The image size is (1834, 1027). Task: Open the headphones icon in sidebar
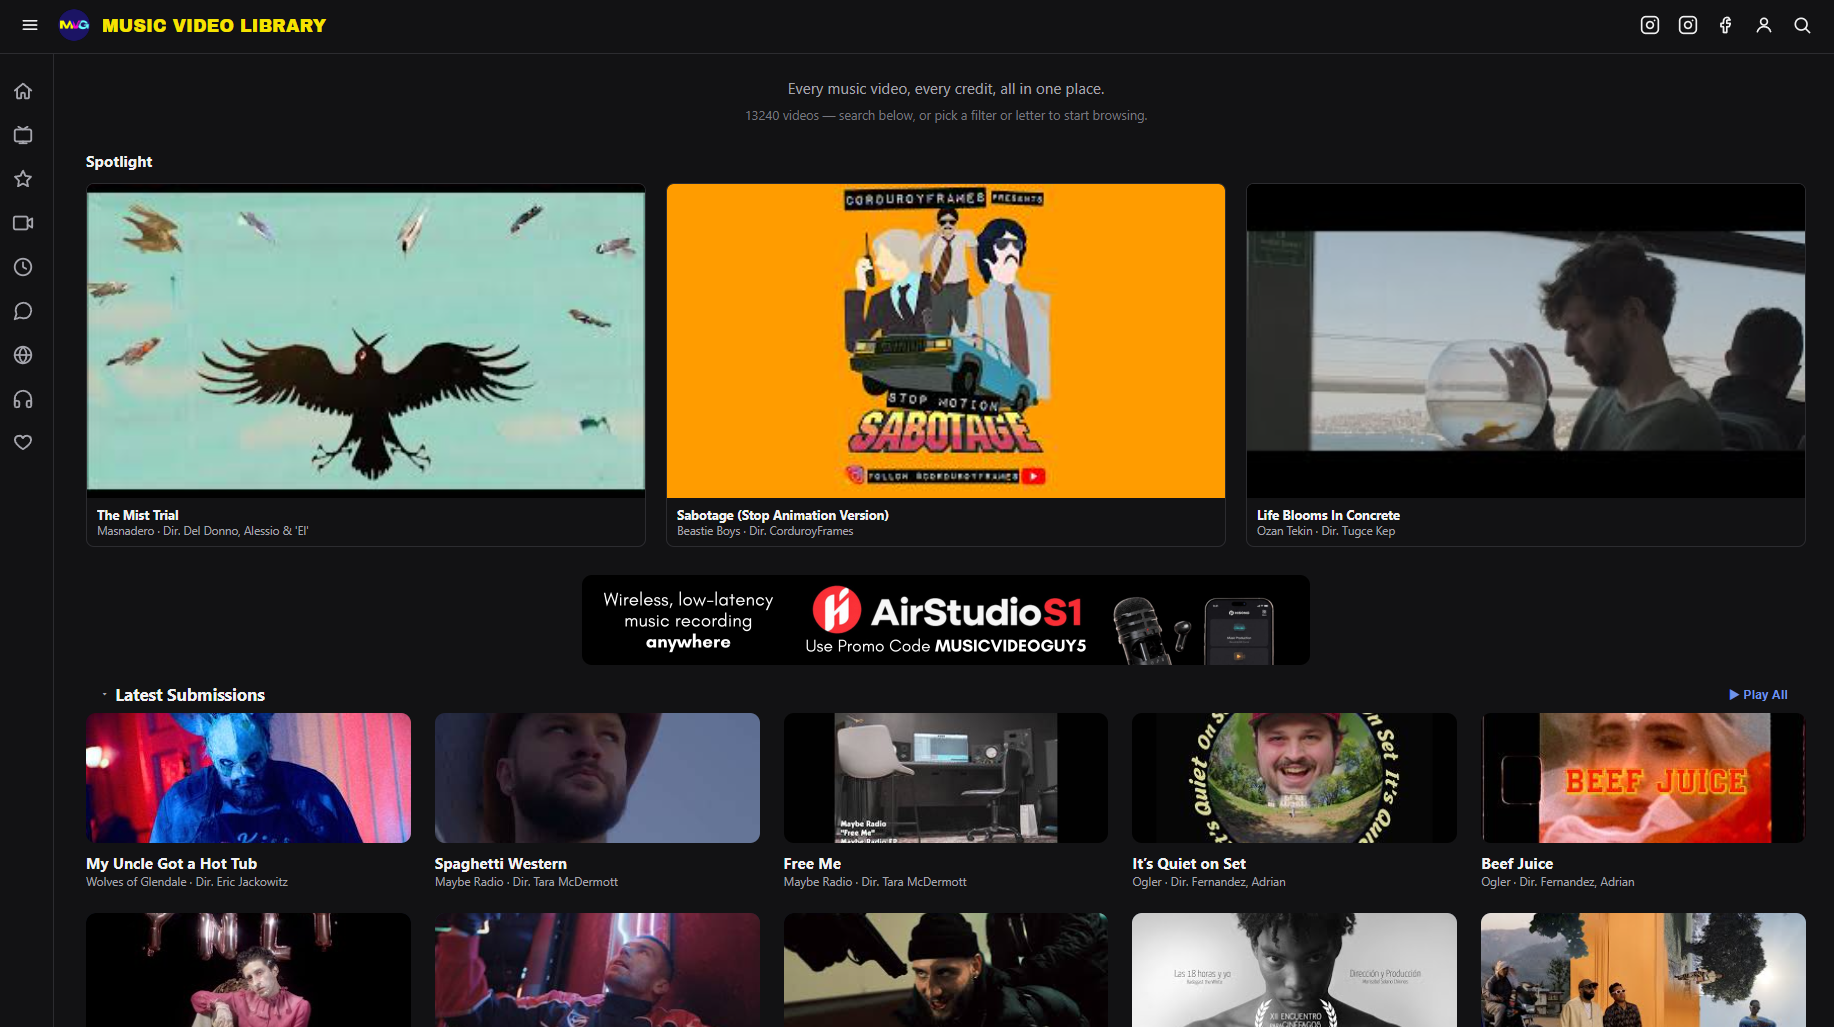click(23, 399)
